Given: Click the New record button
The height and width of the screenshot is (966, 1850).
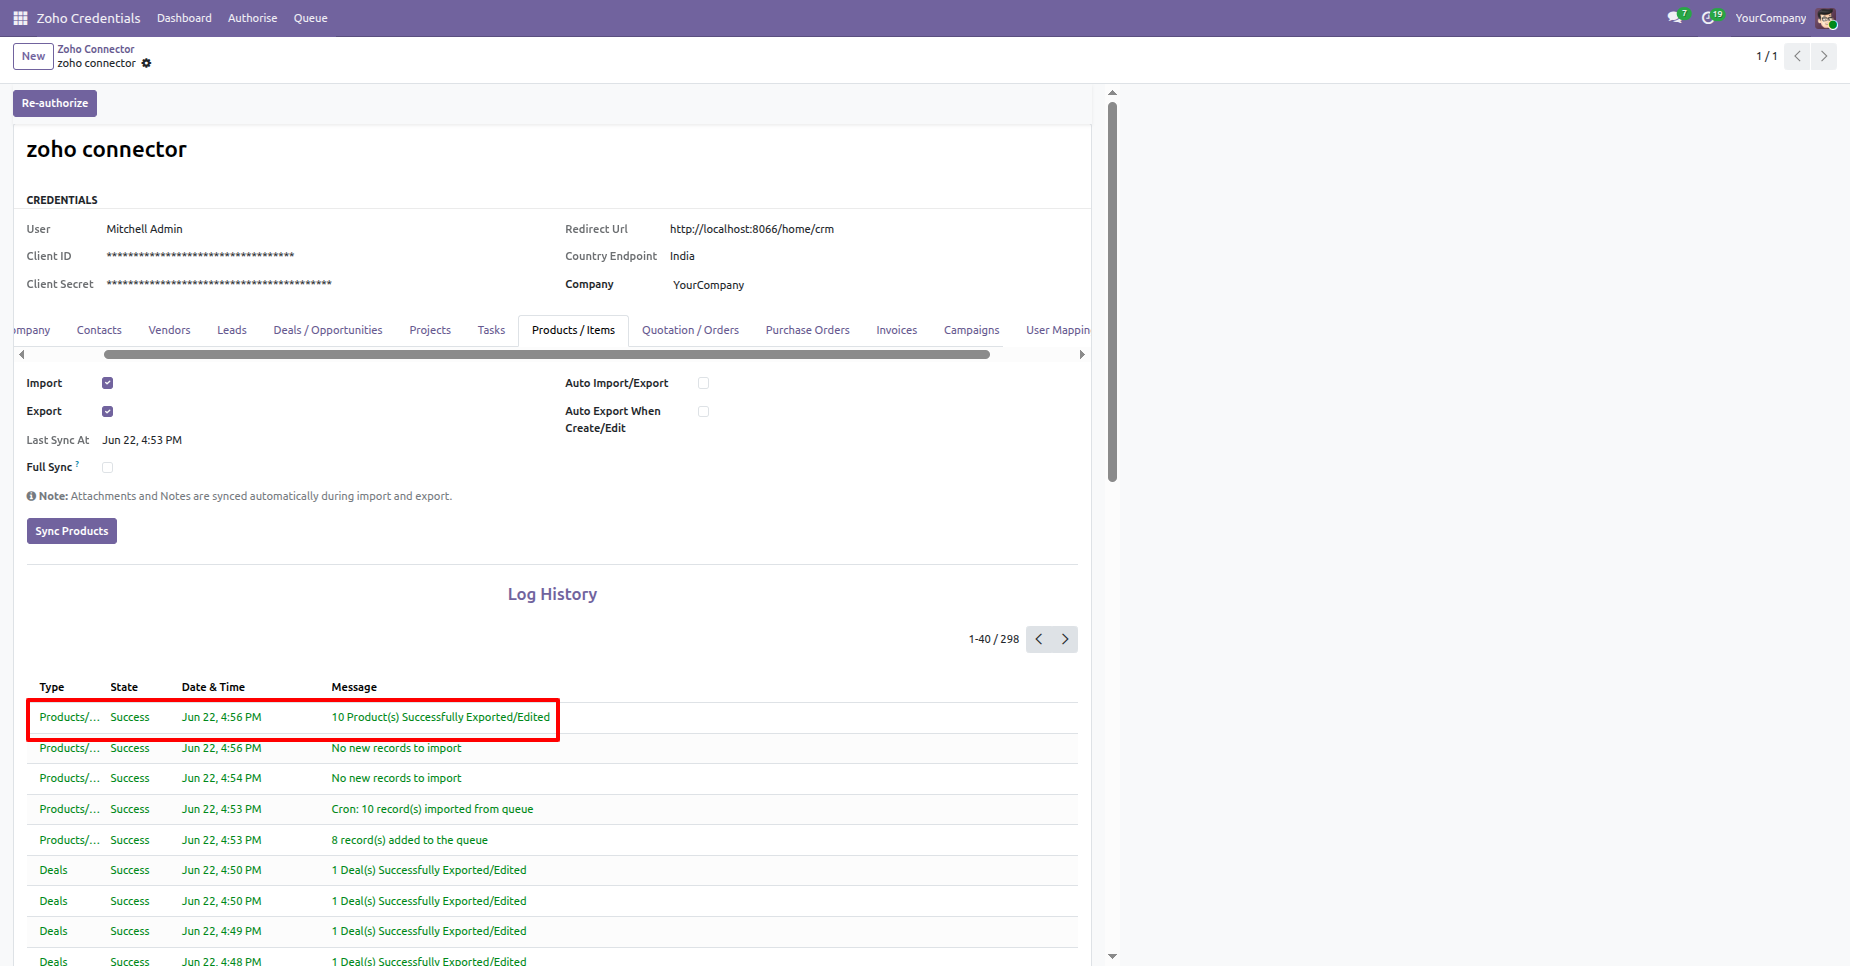Looking at the screenshot, I should tap(33, 56).
